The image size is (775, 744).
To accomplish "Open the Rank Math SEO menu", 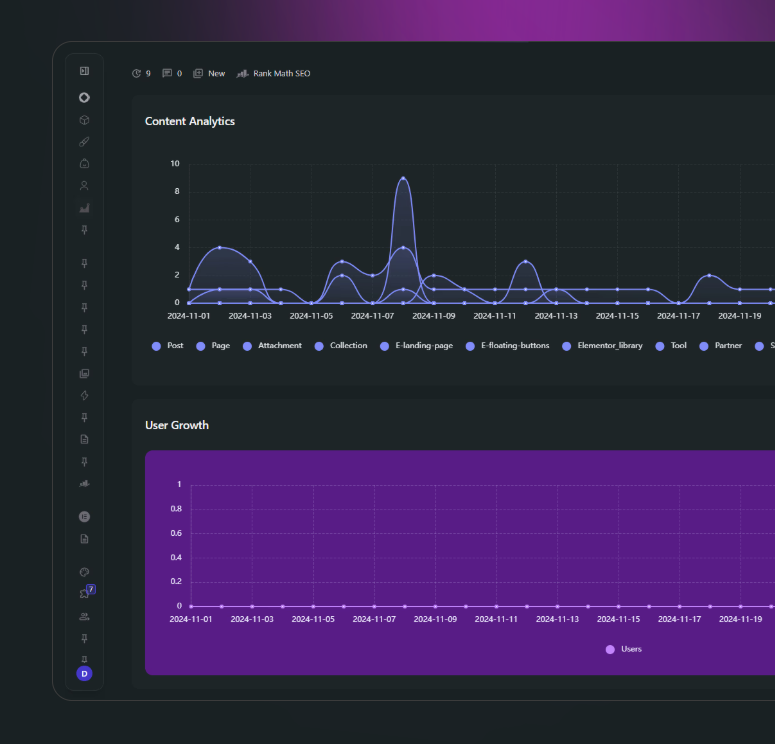I will pos(273,73).
